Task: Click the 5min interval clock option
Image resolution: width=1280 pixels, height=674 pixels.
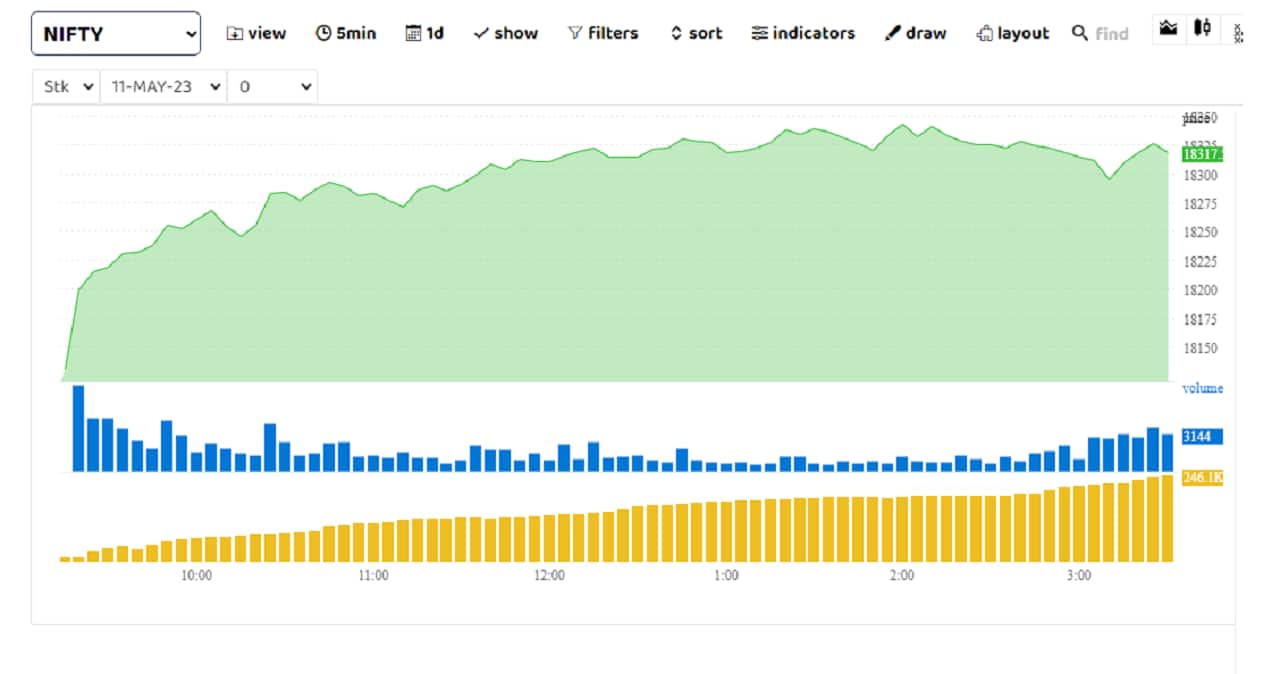Action: tap(346, 33)
